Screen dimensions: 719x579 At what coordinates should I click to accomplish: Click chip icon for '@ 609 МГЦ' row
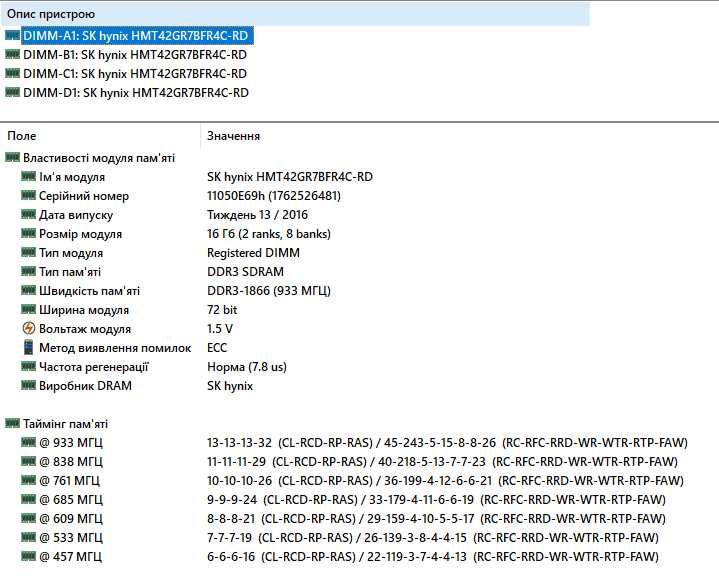coord(28,518)
